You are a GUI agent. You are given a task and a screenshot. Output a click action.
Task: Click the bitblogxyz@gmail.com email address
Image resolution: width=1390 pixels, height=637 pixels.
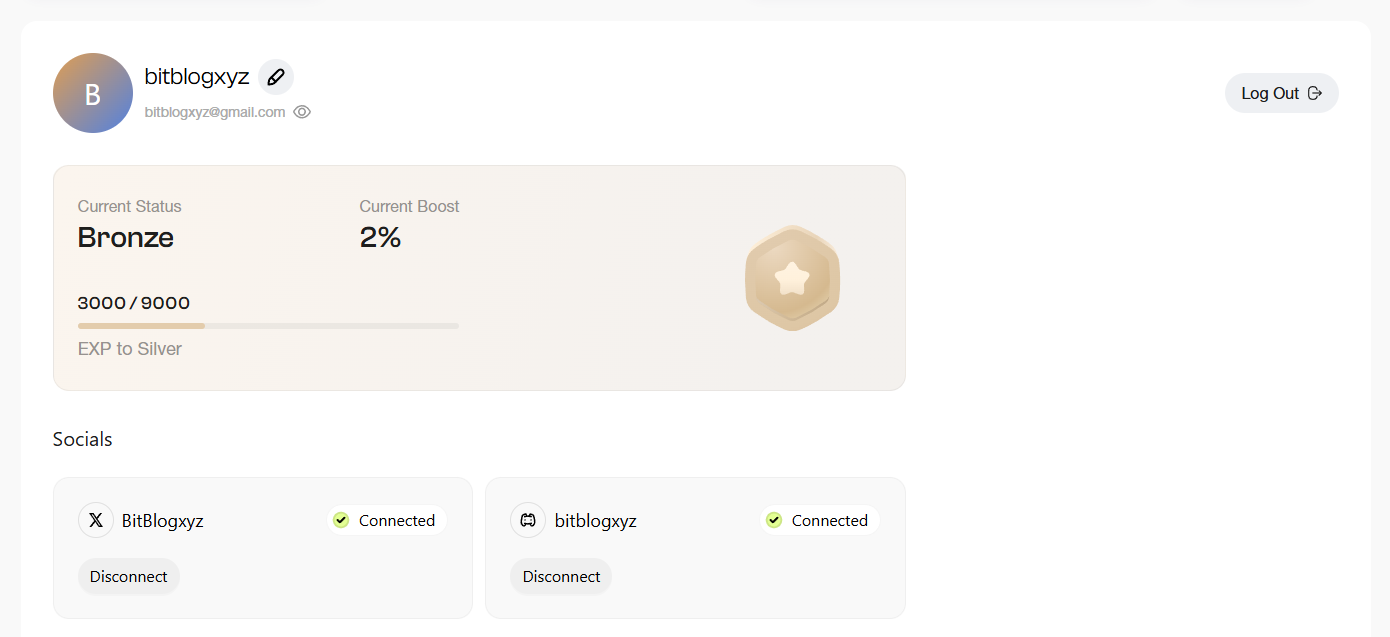point(215,112)
